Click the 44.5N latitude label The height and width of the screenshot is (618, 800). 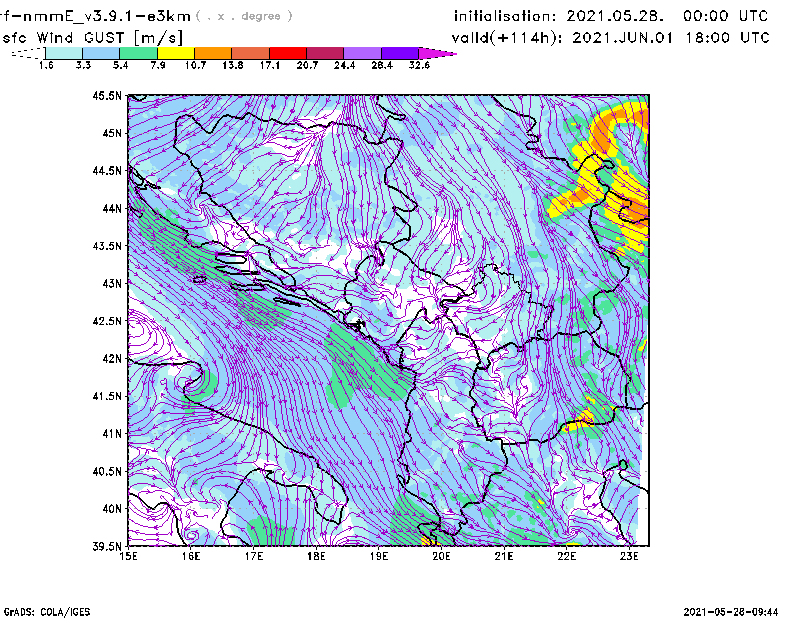pyautogui.click(x=107, y=170)
